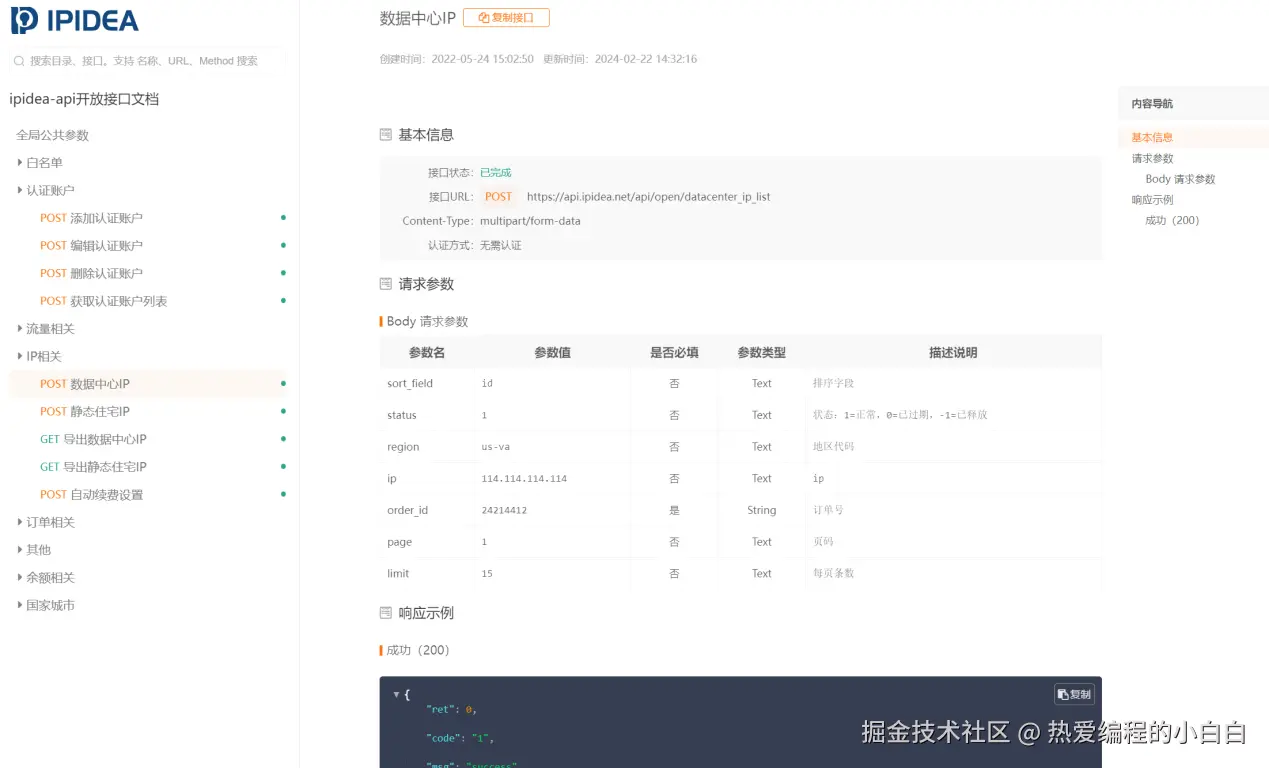Jump to Body 请求参数 in content navigation
Viewport: 1269px width, 768px height.
coord(1180,179)
